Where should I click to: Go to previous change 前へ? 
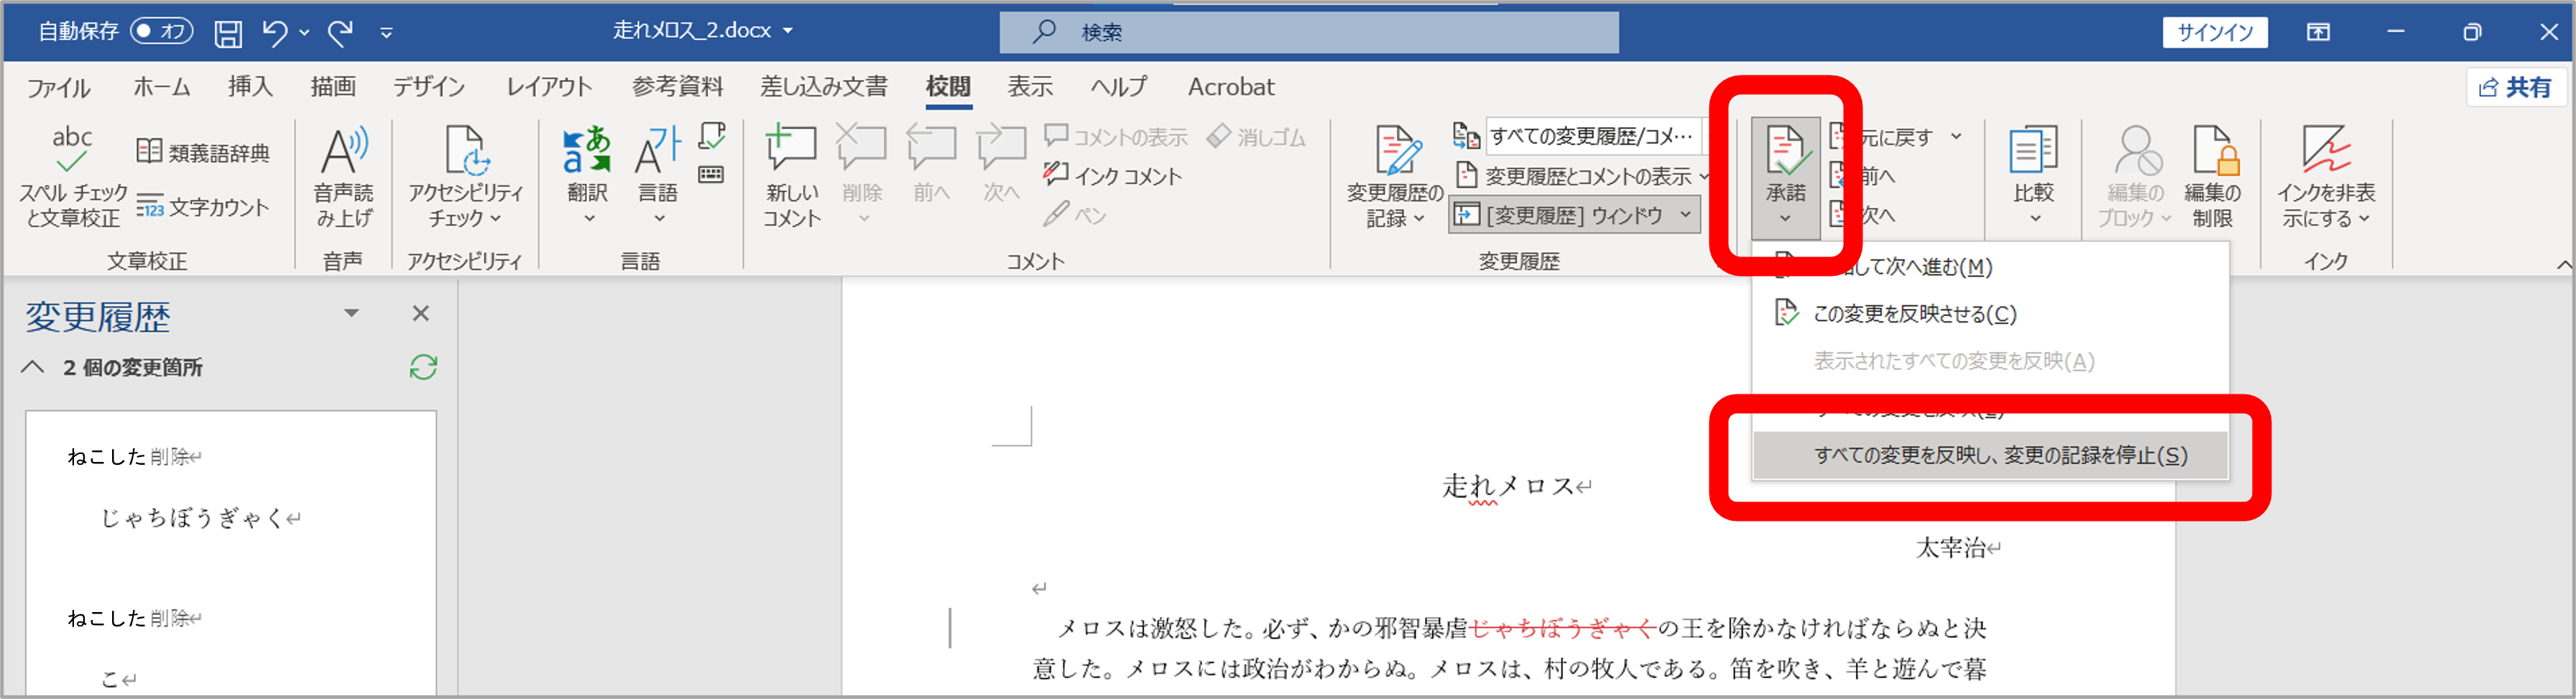[x=1864, y=177]
